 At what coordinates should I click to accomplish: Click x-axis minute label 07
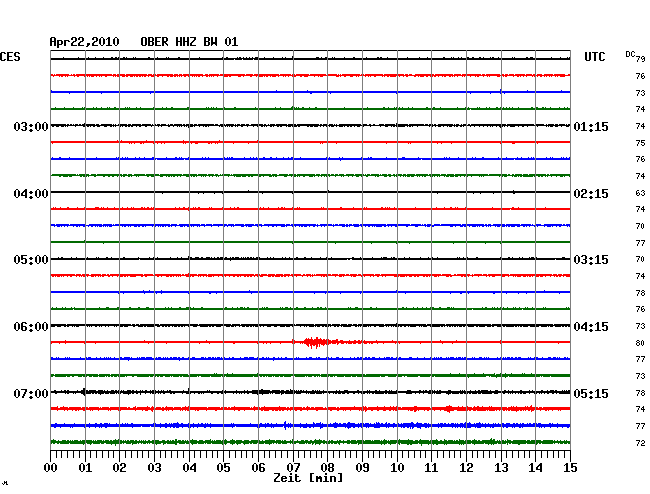[x=293, y=468]
